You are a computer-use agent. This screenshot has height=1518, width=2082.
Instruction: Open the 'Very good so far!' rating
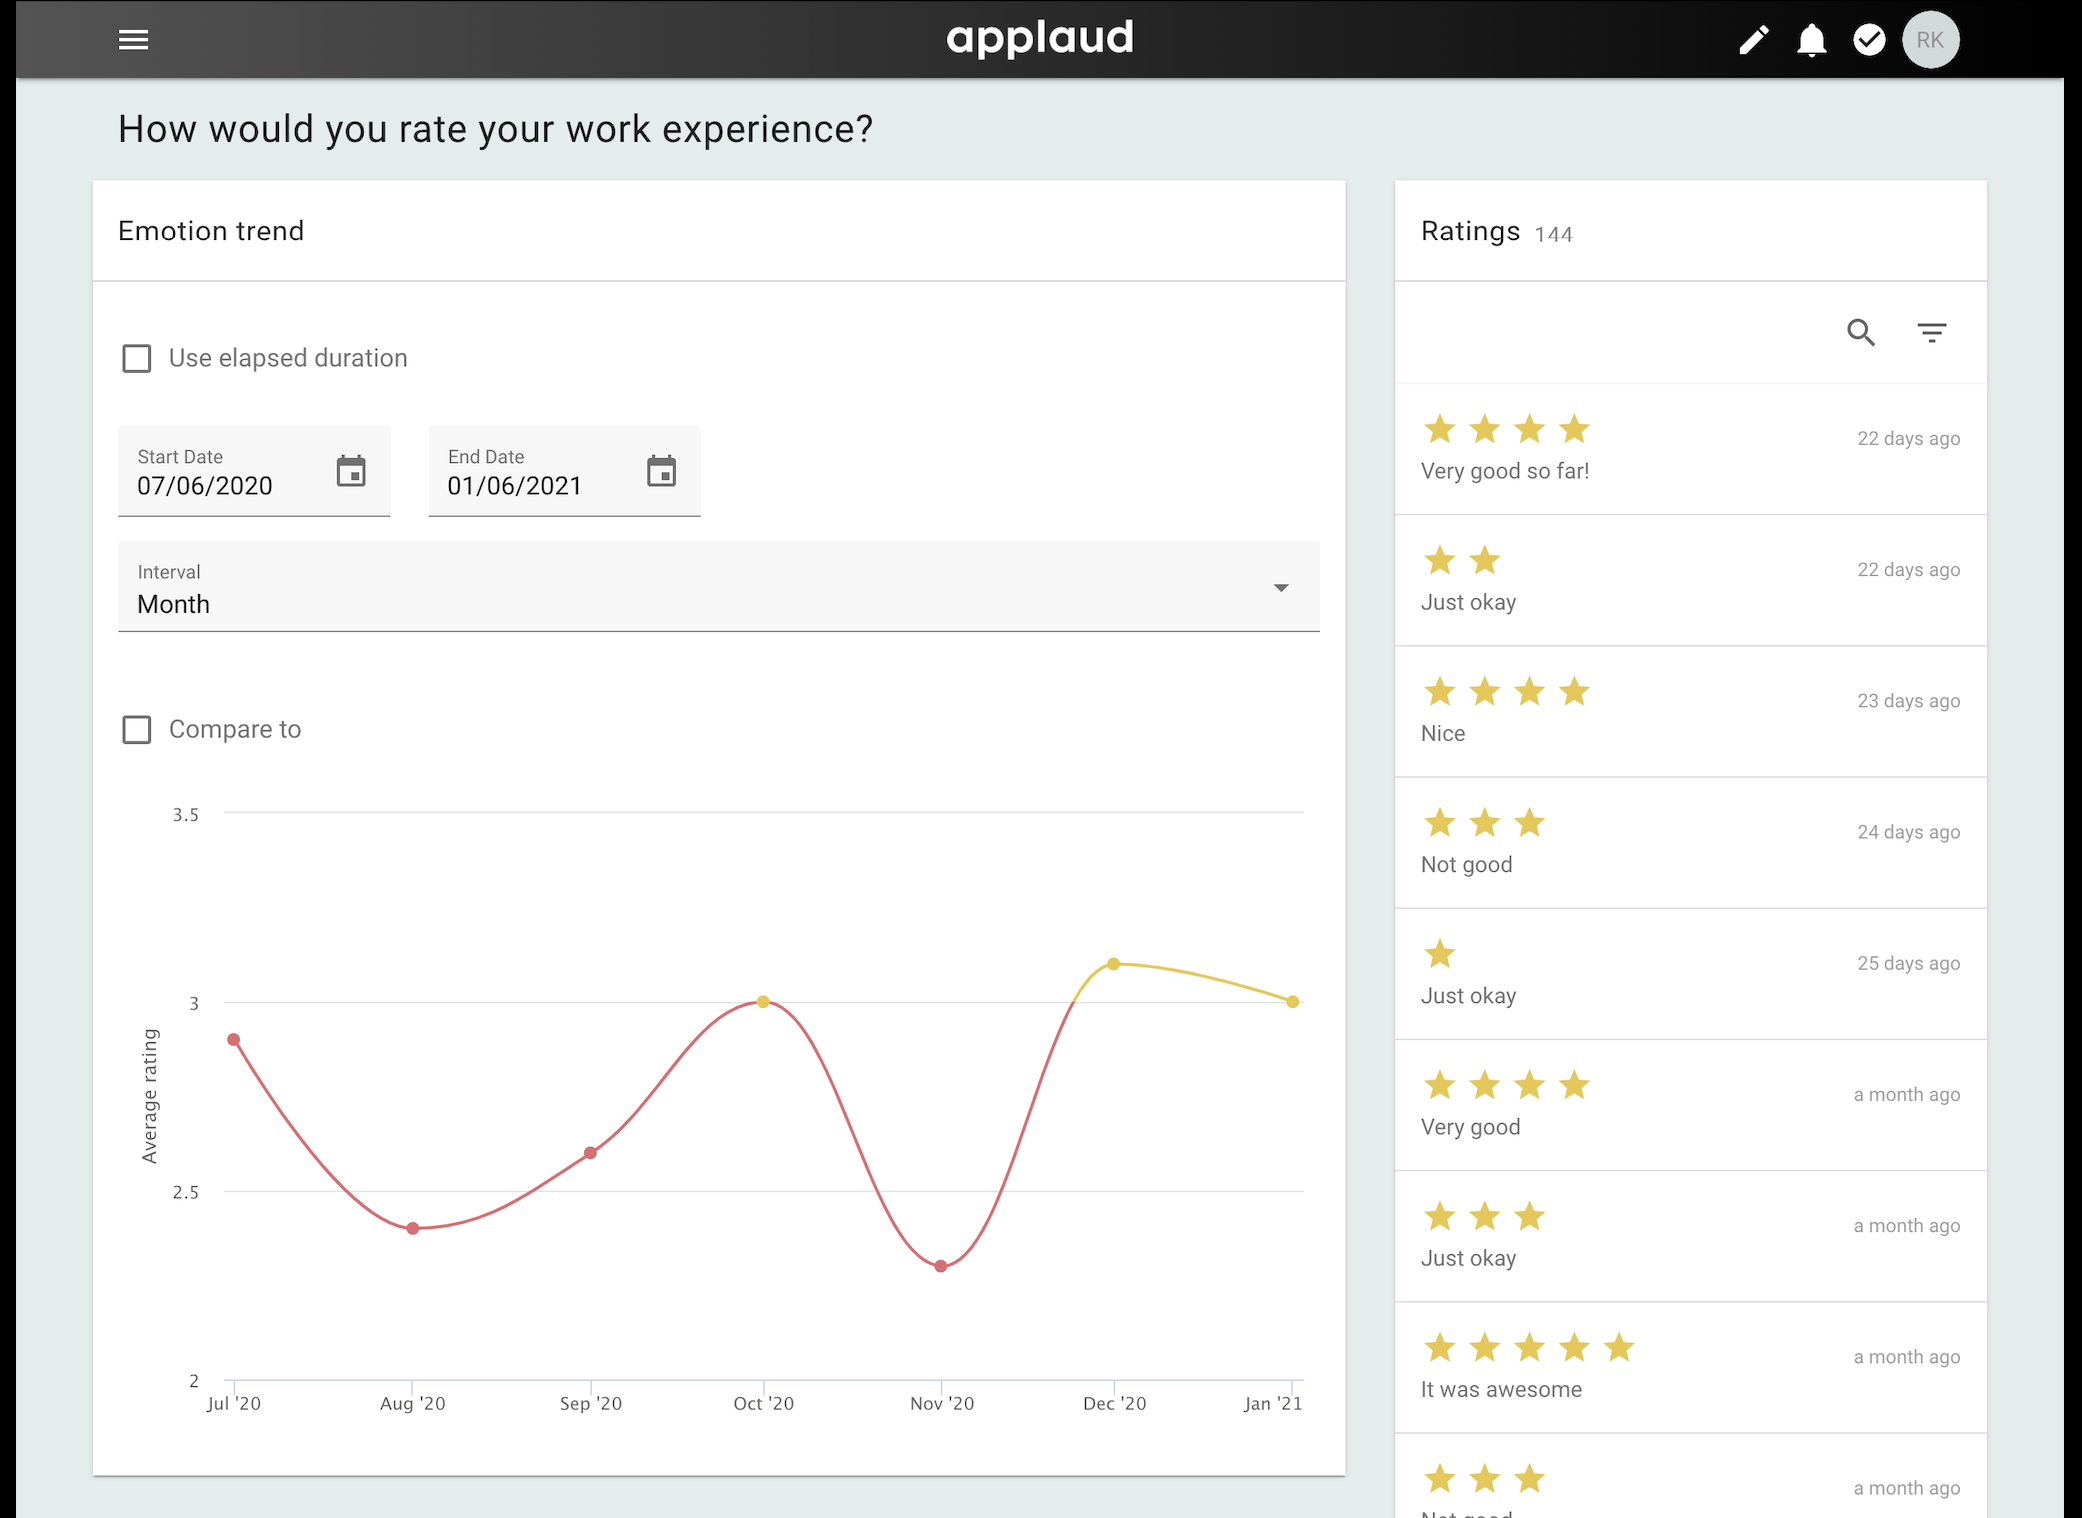(x=1690, y=449)
